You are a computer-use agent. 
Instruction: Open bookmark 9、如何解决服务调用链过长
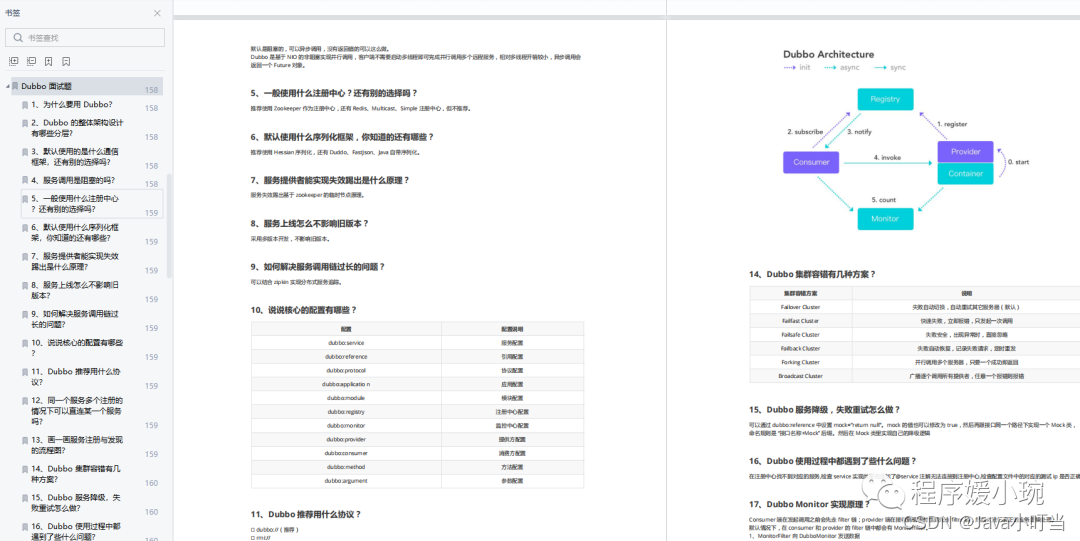75,318
